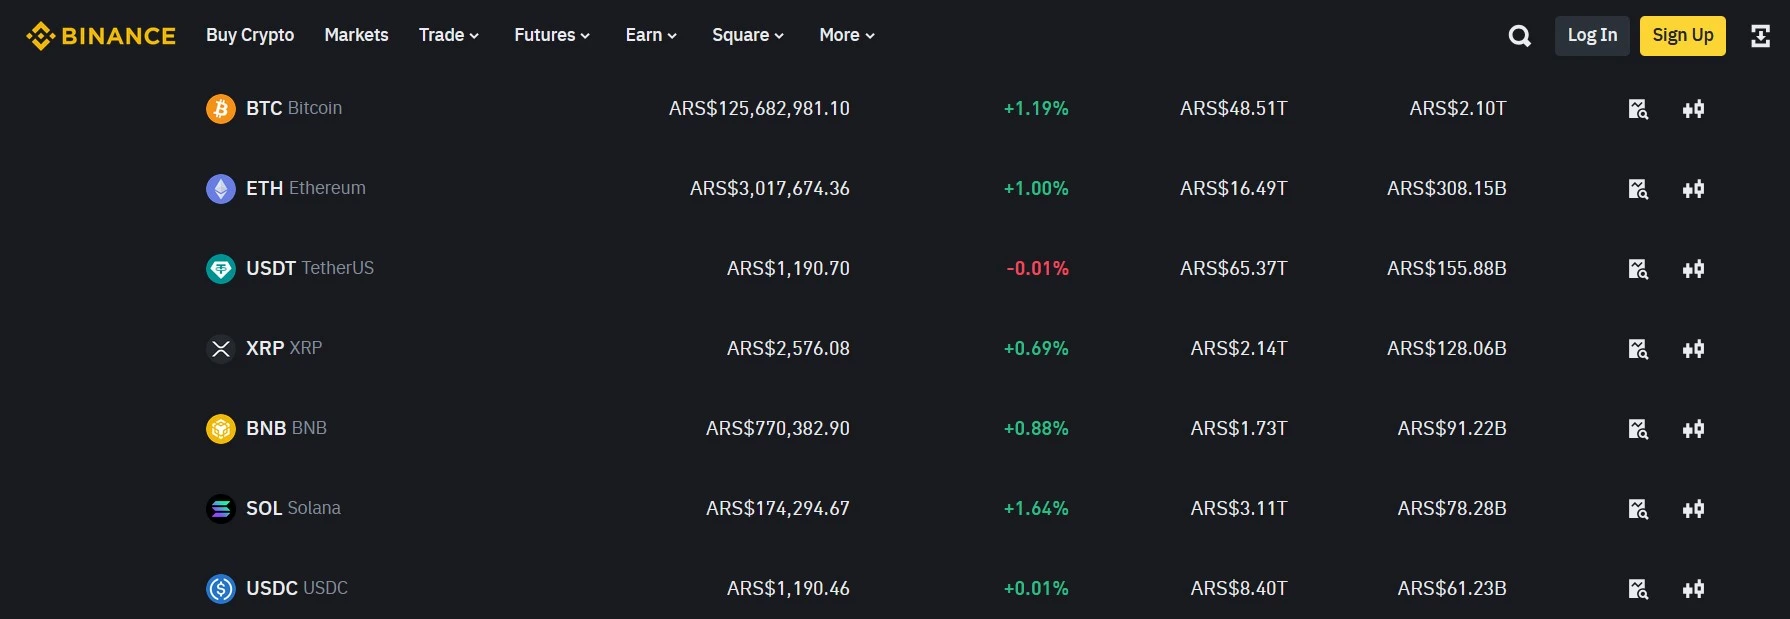Click the chart icon for XRP row
The width and height of the screenshot is (1790, 619).
(x=1637, y=348)
